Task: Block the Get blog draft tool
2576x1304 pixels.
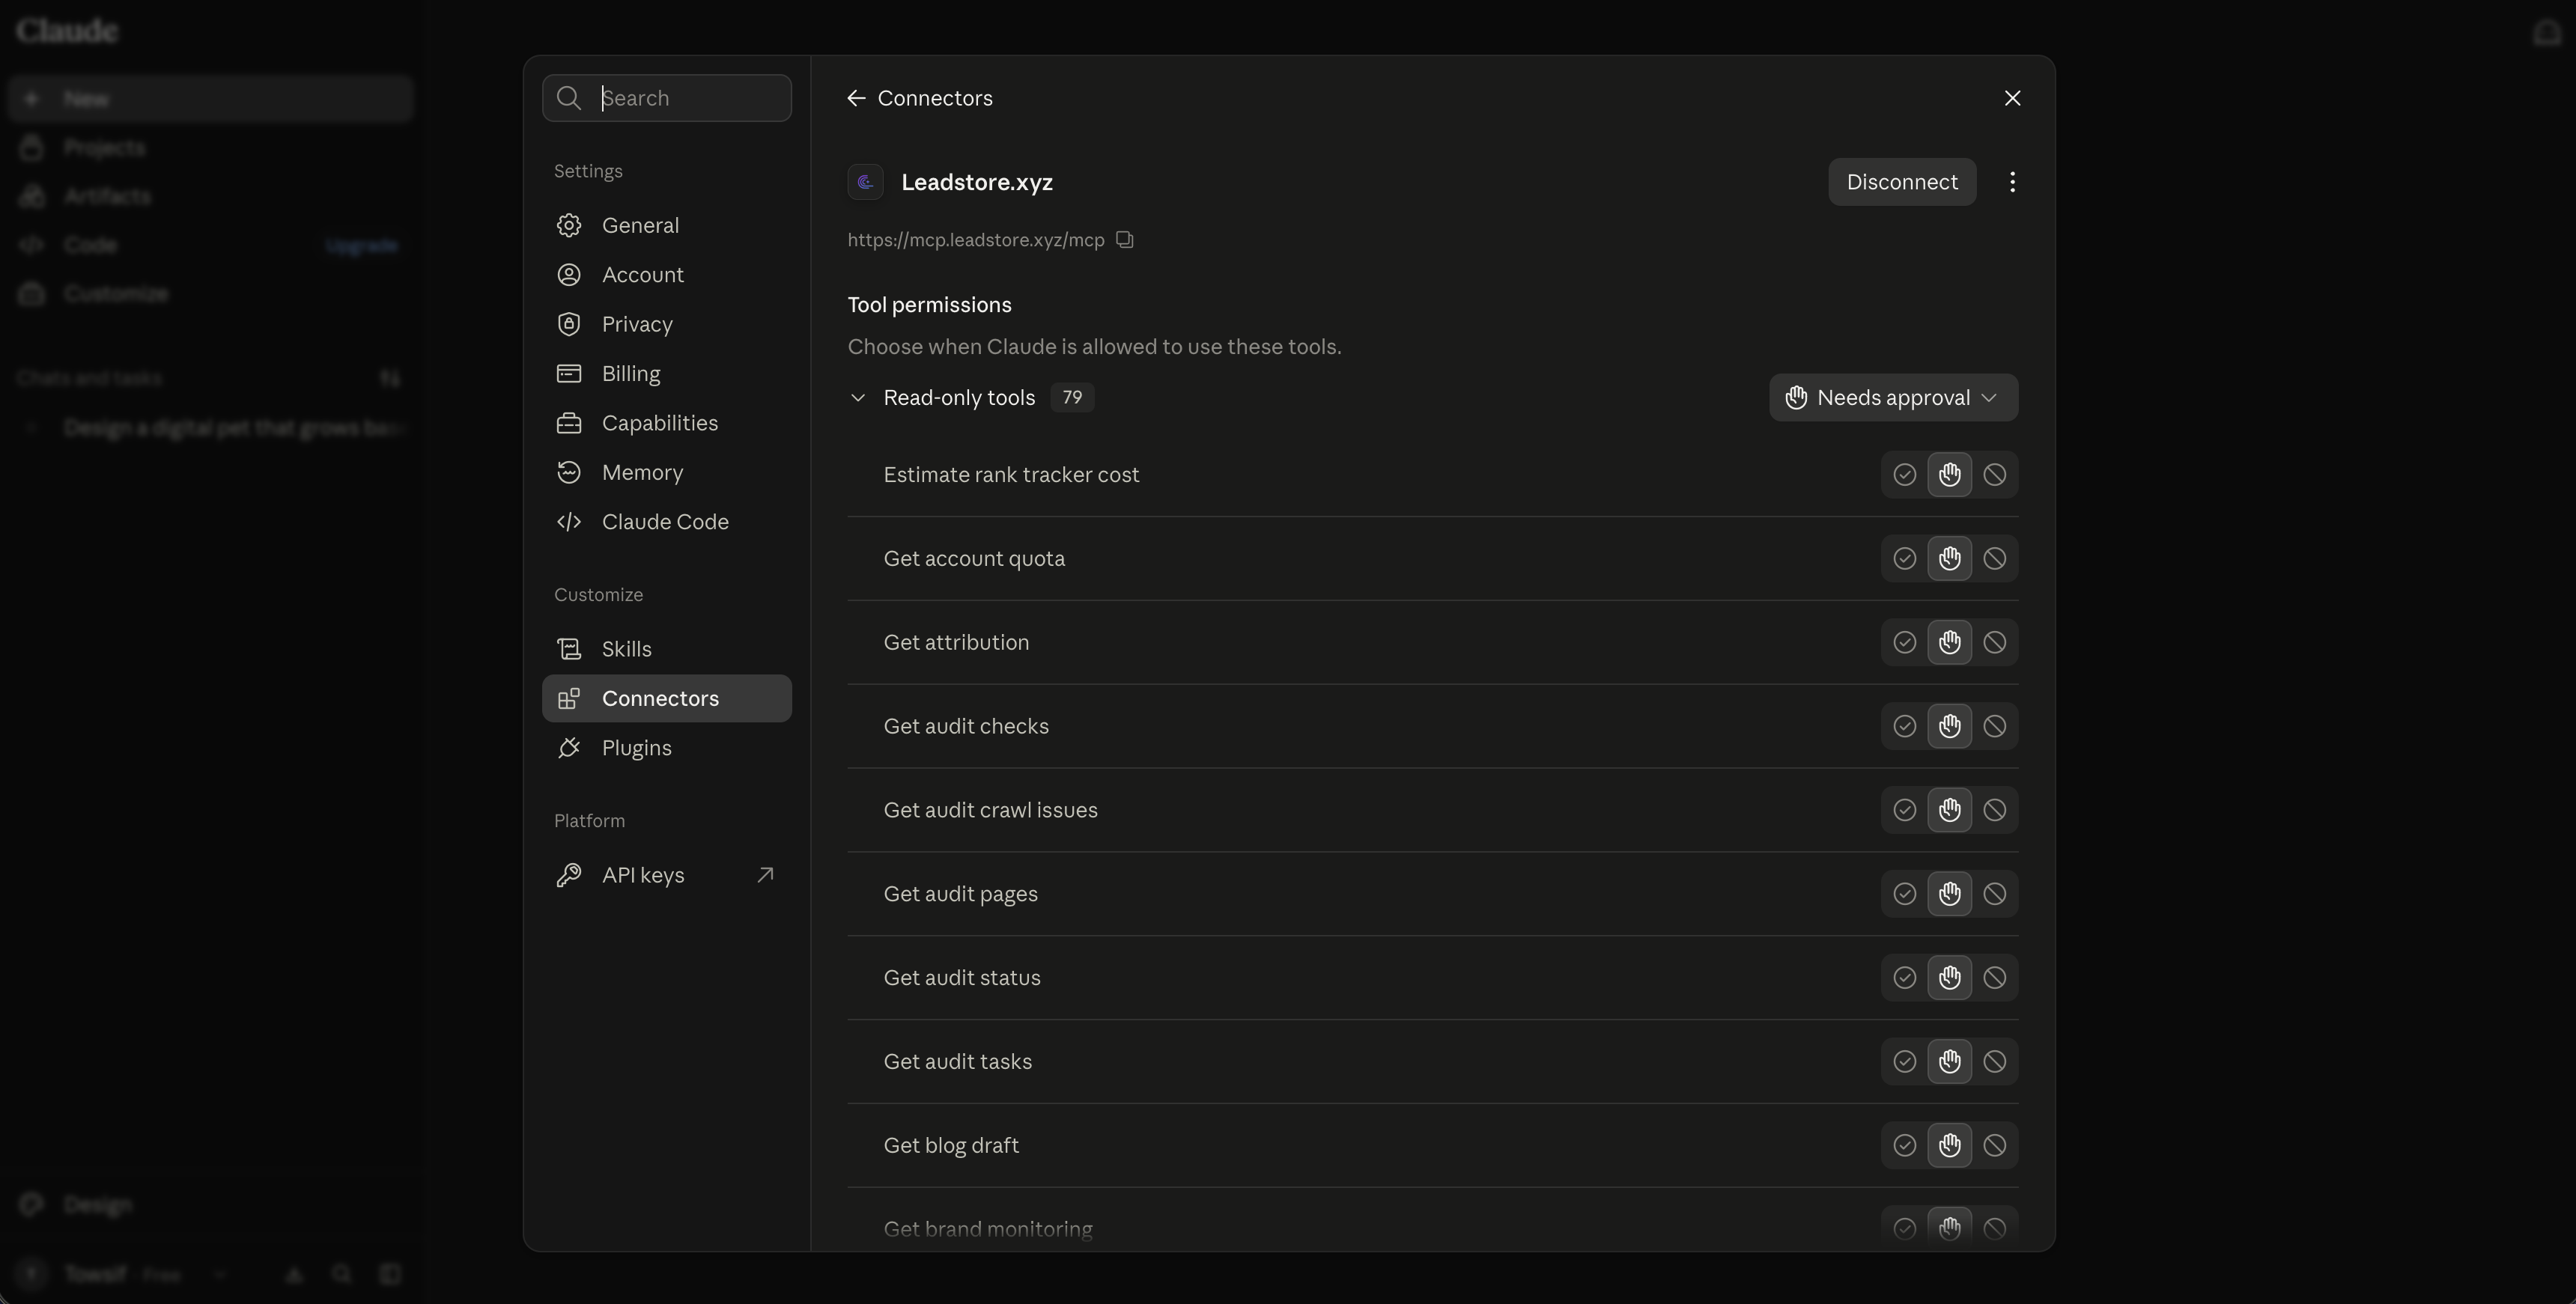Action: 1994,1146
